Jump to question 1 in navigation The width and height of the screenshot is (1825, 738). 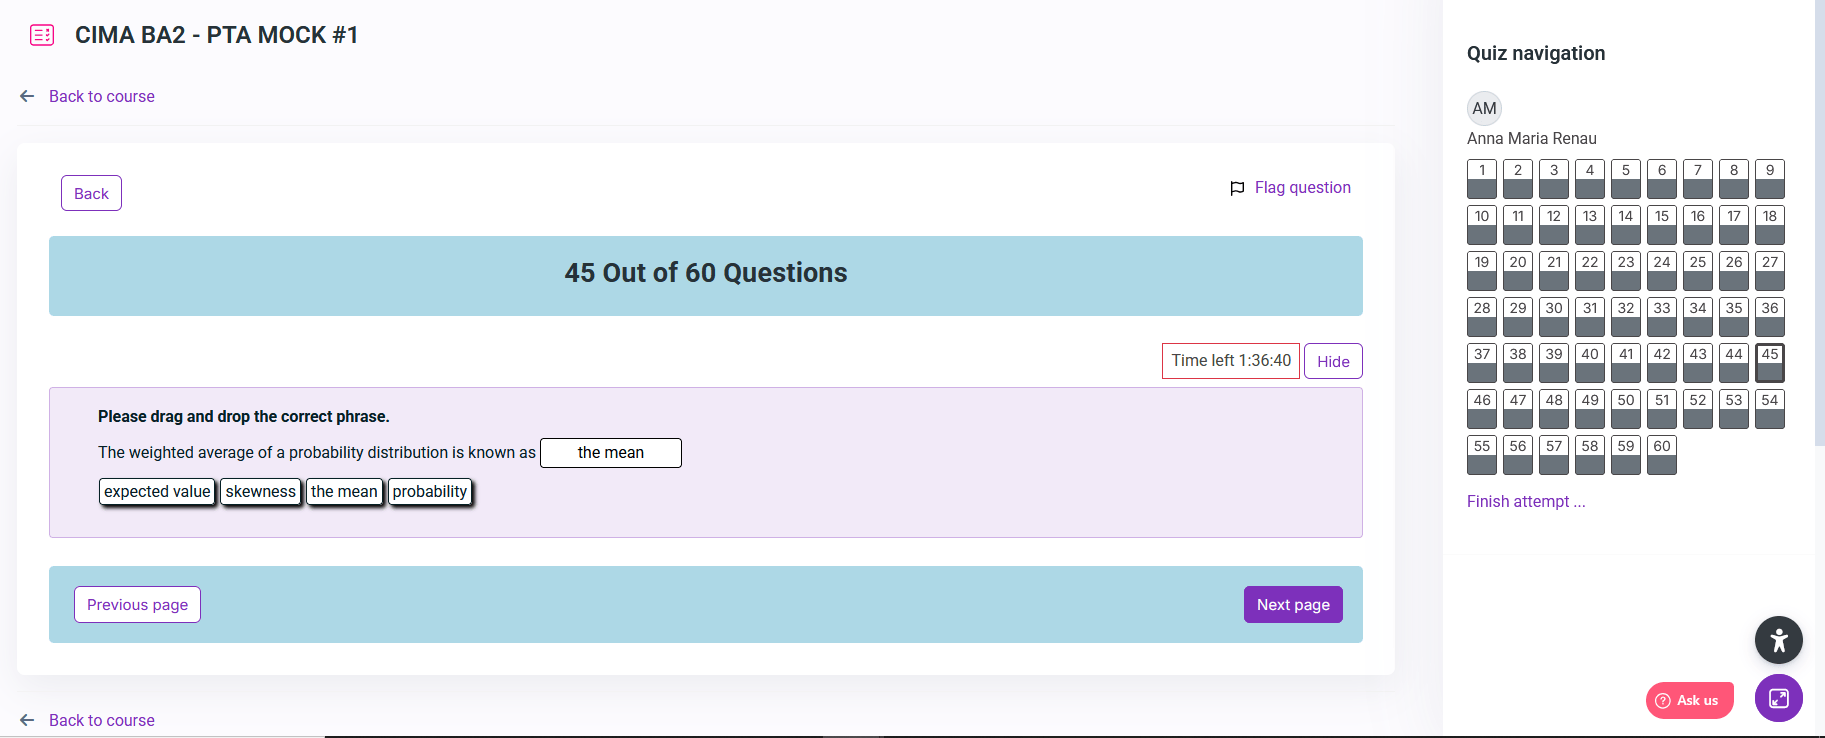[x=1482, y=178]
